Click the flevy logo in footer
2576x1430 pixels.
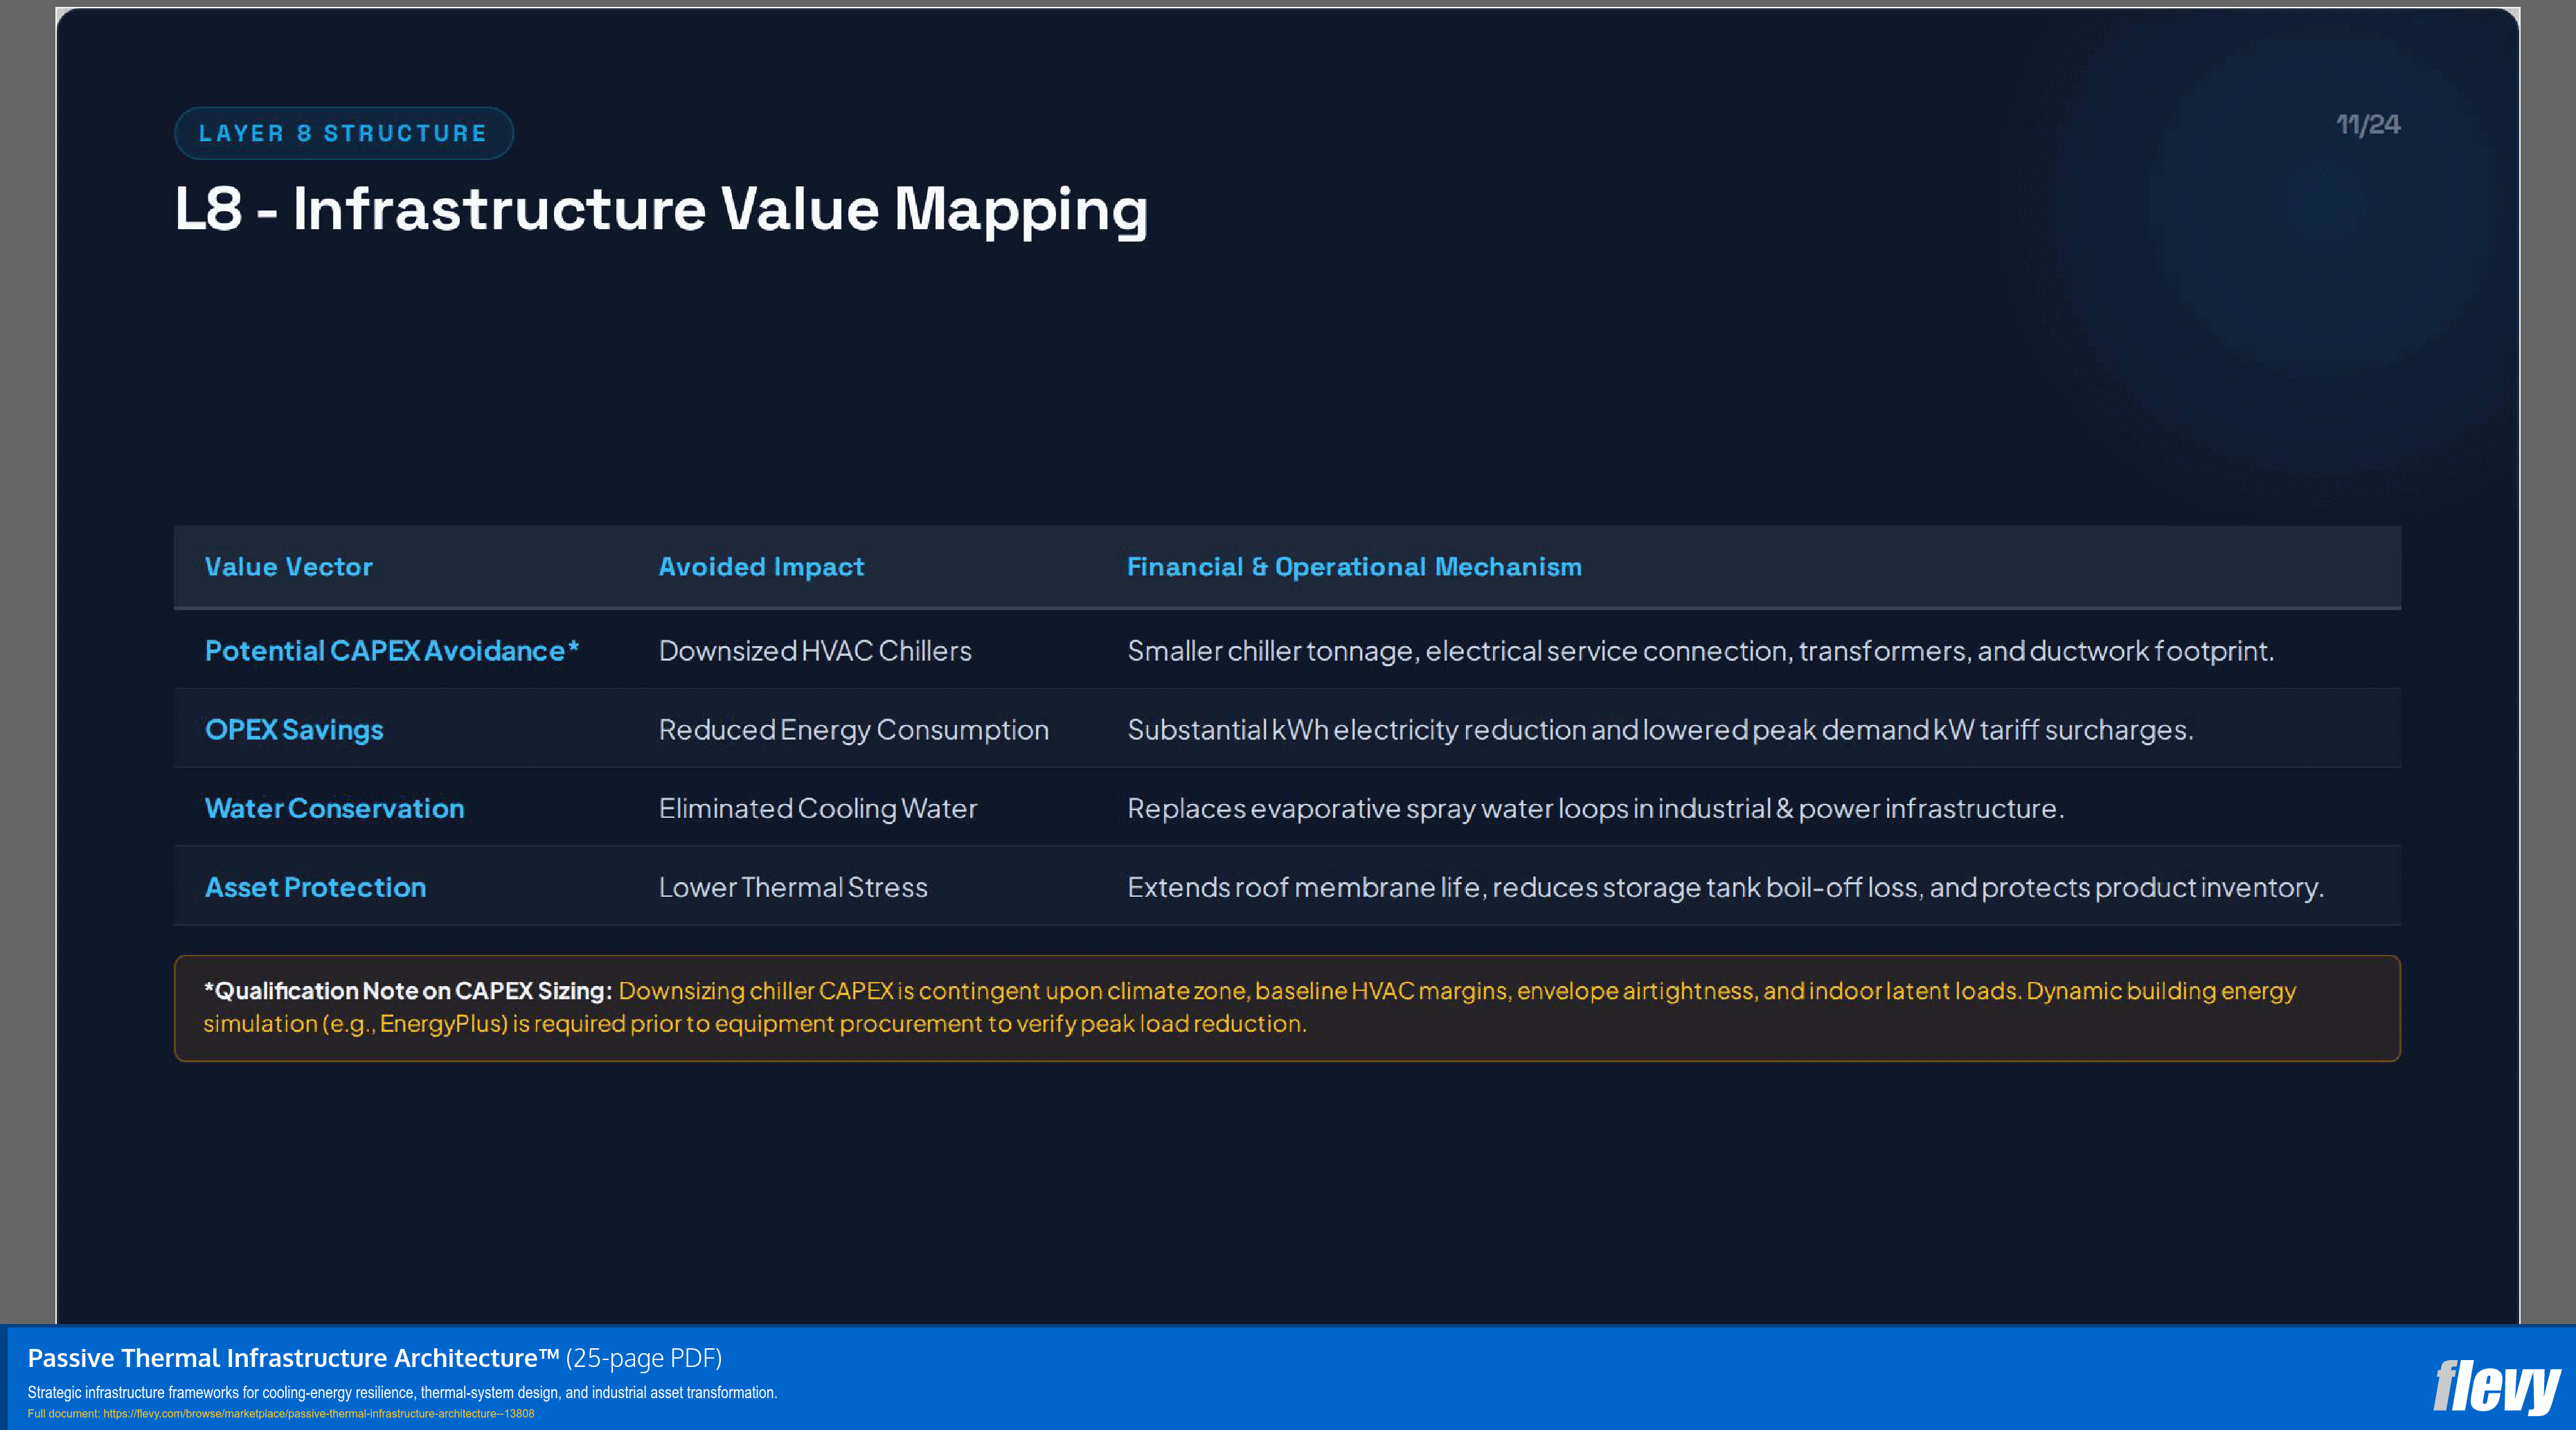click(2496, 1387)
